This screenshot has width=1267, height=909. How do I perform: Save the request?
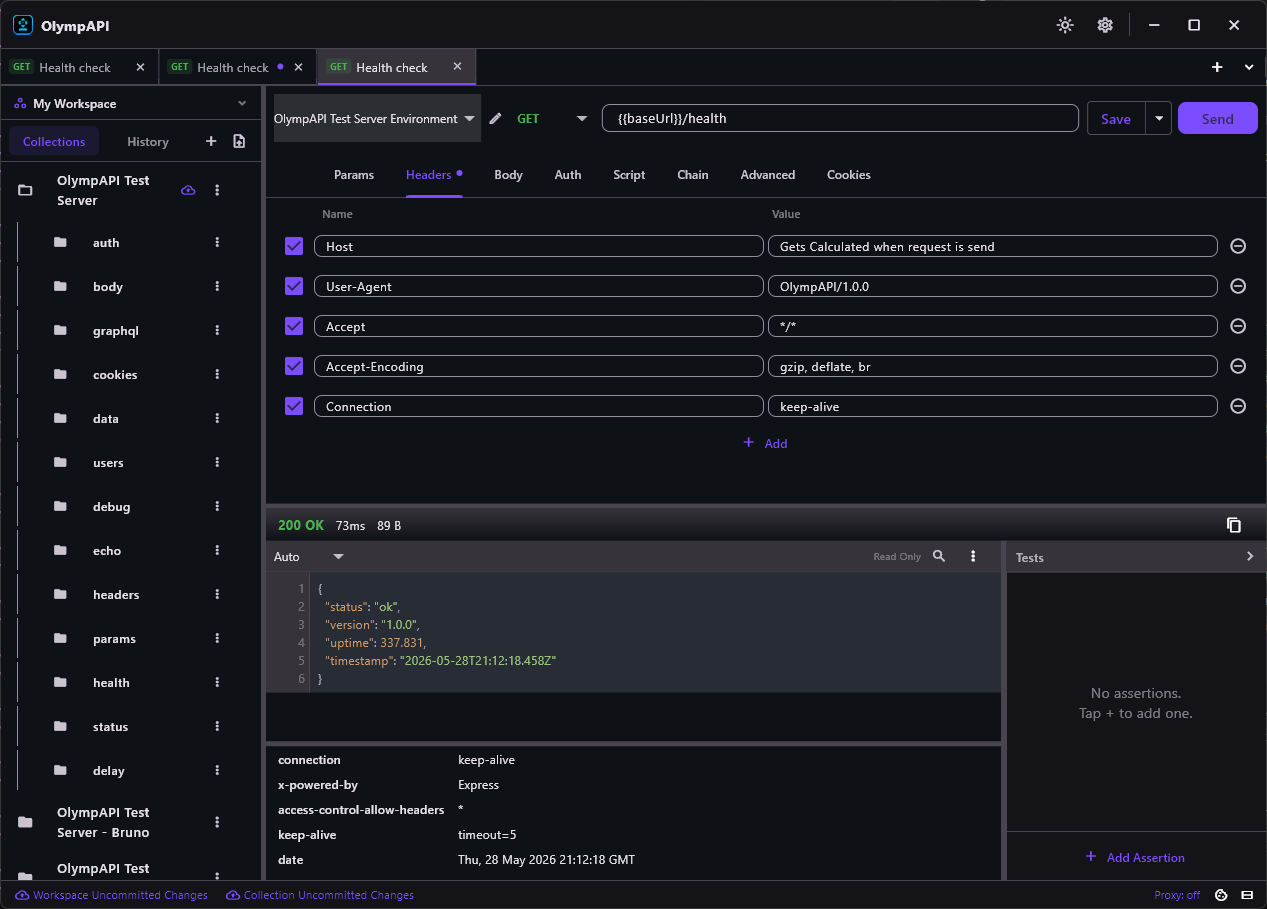tap(1116, 118)
